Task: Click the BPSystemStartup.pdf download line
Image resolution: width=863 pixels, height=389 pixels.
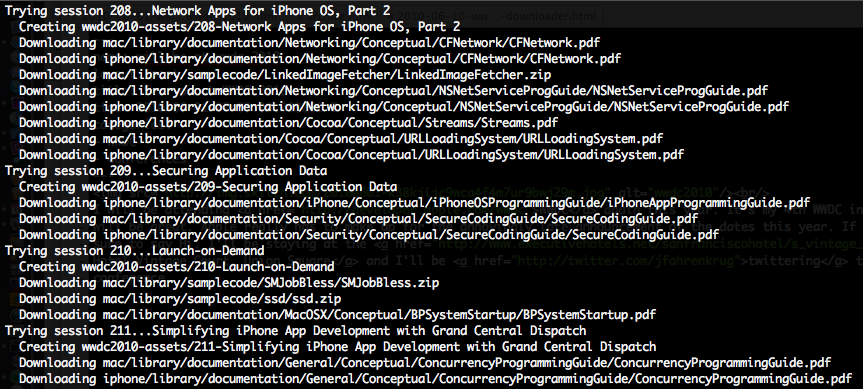Action: pyautogui.click(x=337, y=315)
